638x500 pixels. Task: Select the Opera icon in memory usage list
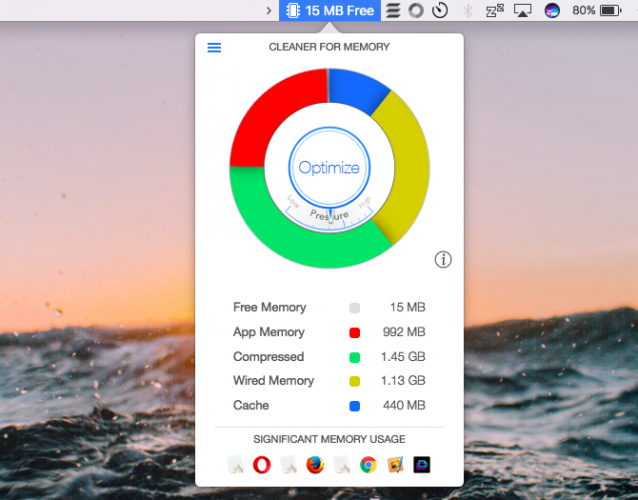click(x=262, y=465)
